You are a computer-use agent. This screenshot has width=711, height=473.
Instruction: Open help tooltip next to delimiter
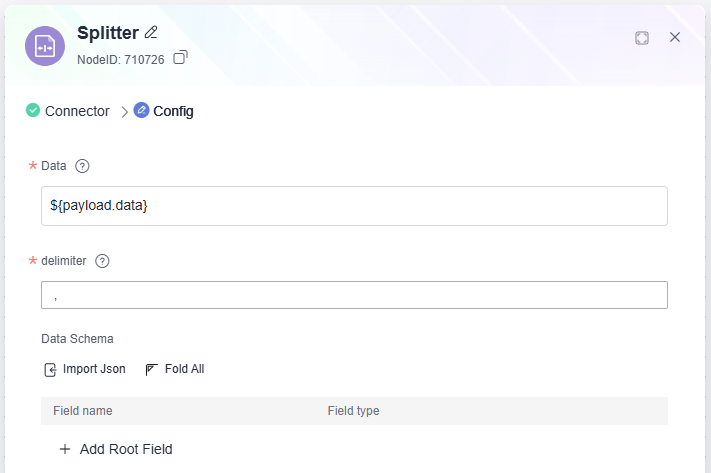(102, 261)
